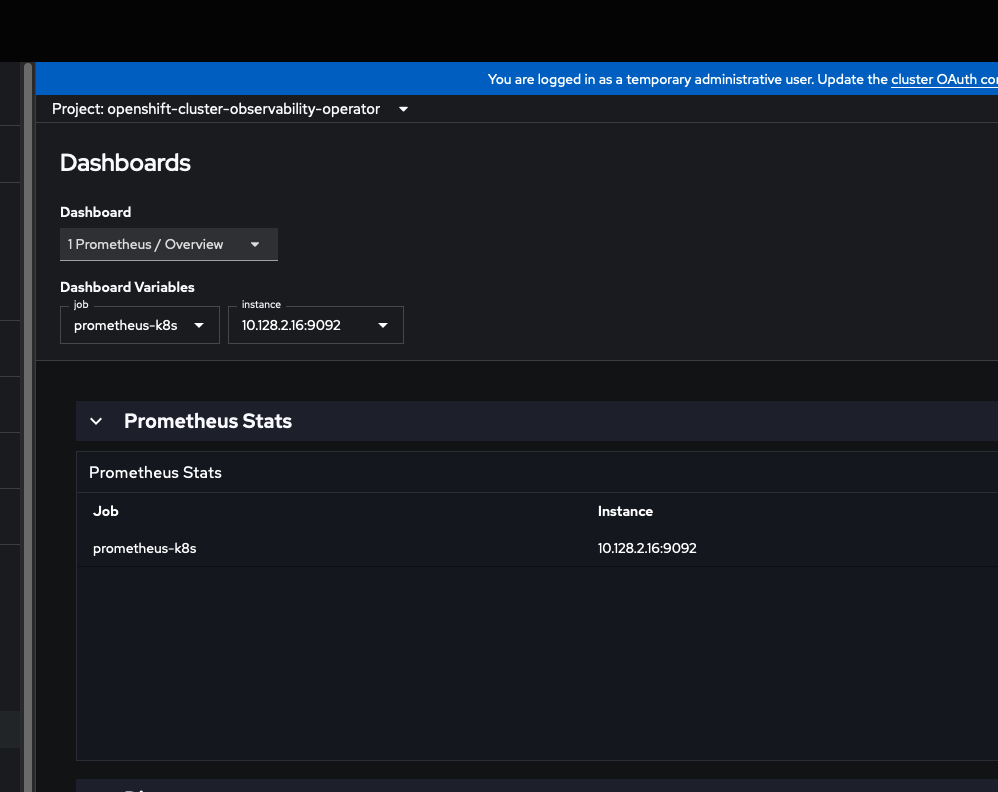This screenshot has width=998, height=792.
Task: Select the prometheus-k8s table cell
Action: 144,548
